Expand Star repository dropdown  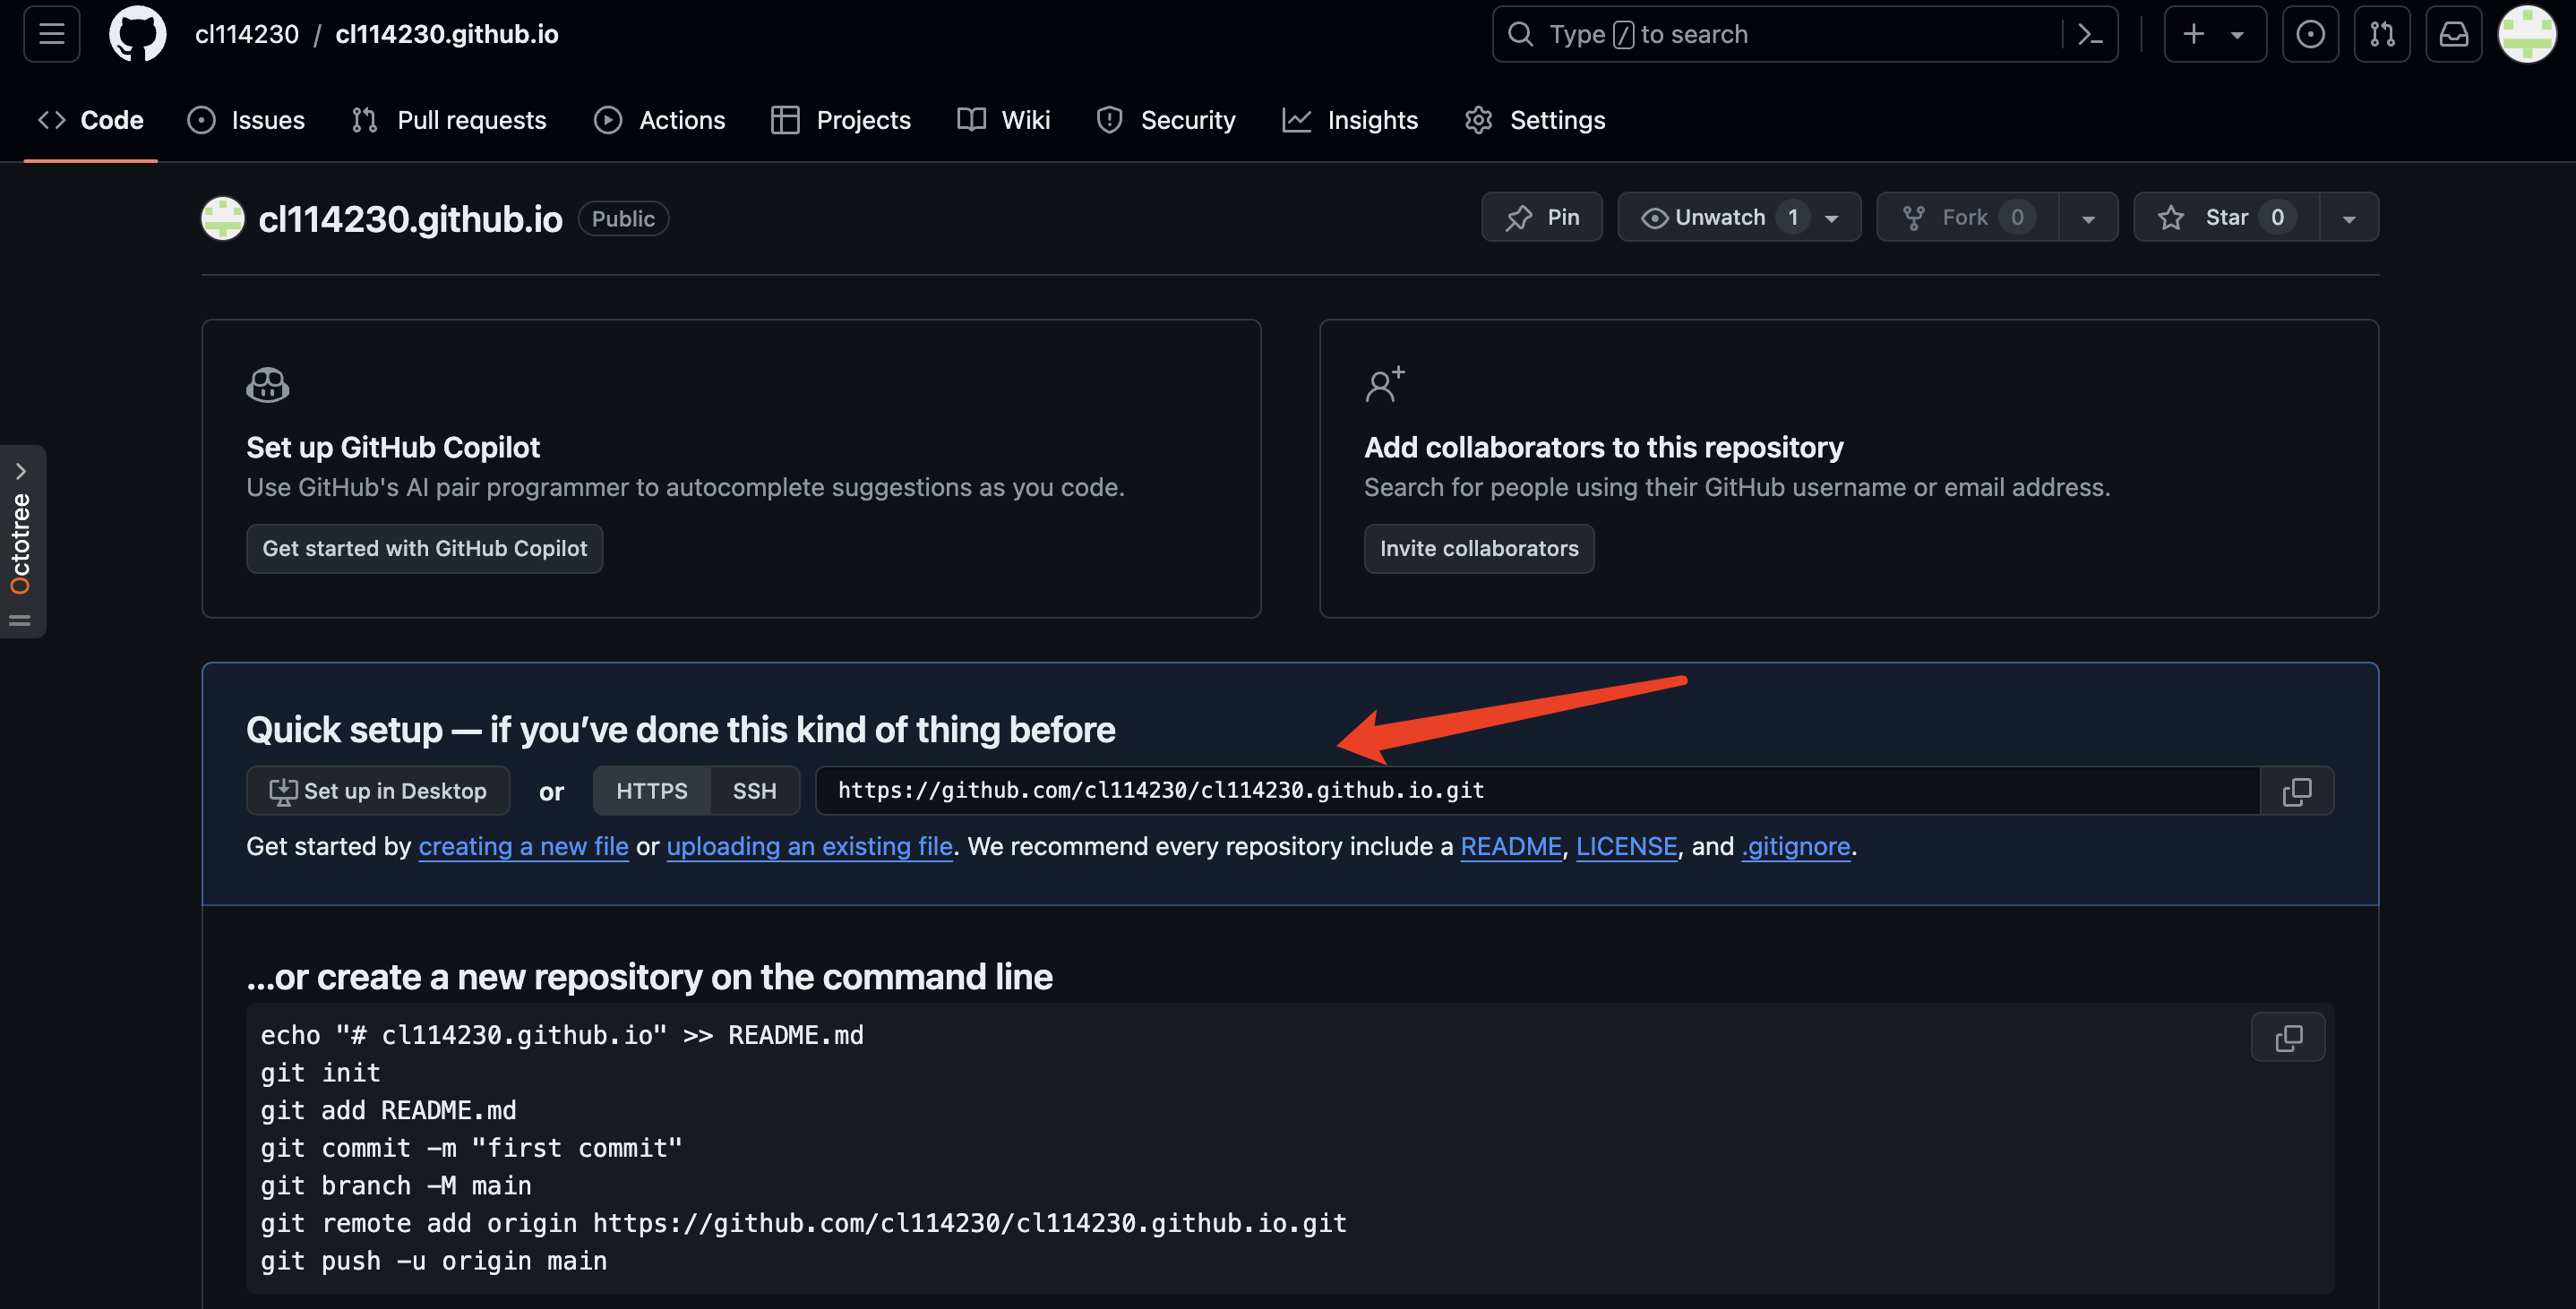[2349, 216]
